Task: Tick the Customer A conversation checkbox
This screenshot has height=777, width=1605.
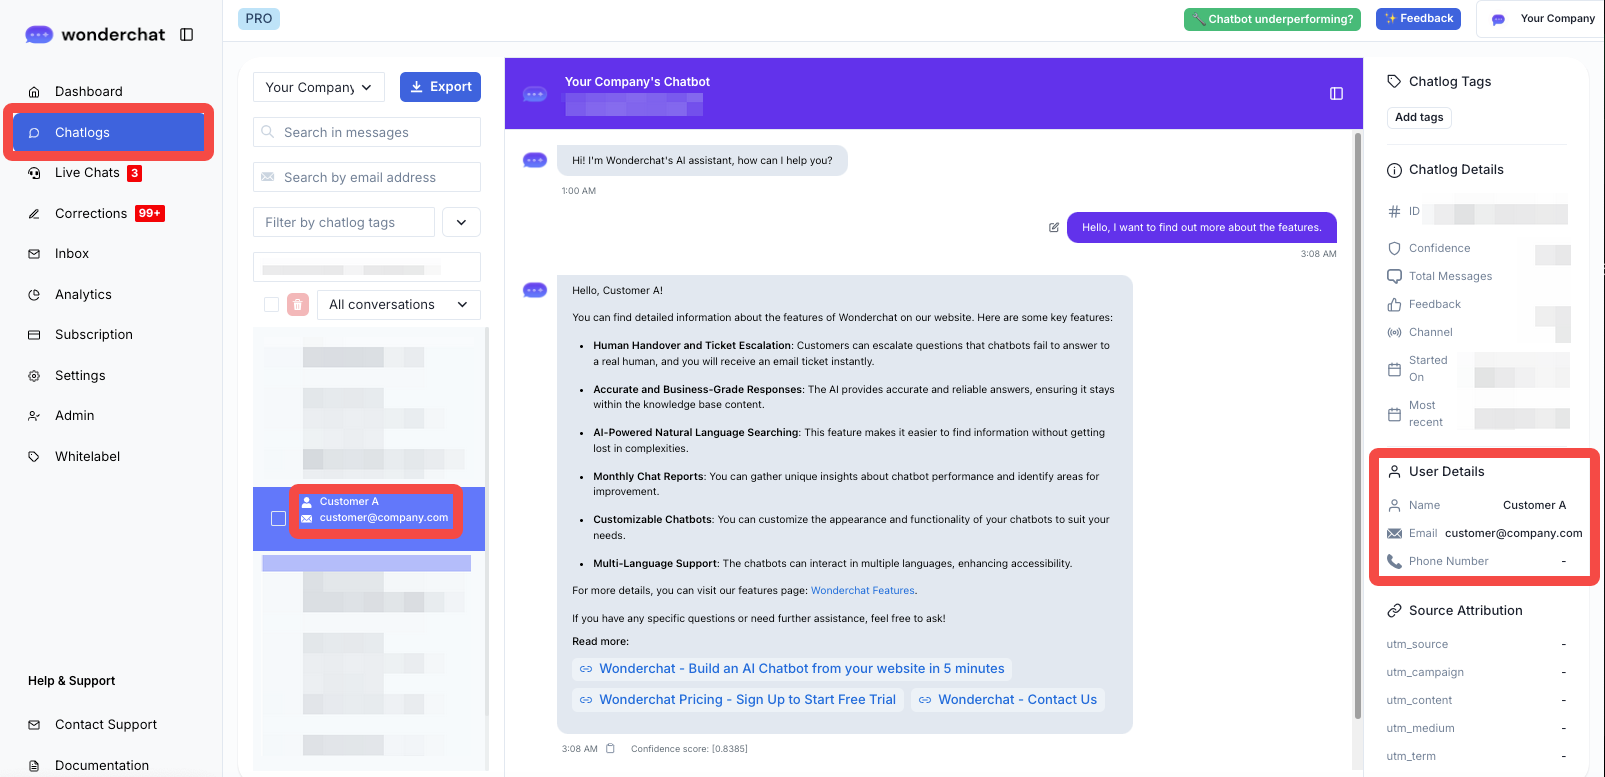Action: tap(279, 518)
